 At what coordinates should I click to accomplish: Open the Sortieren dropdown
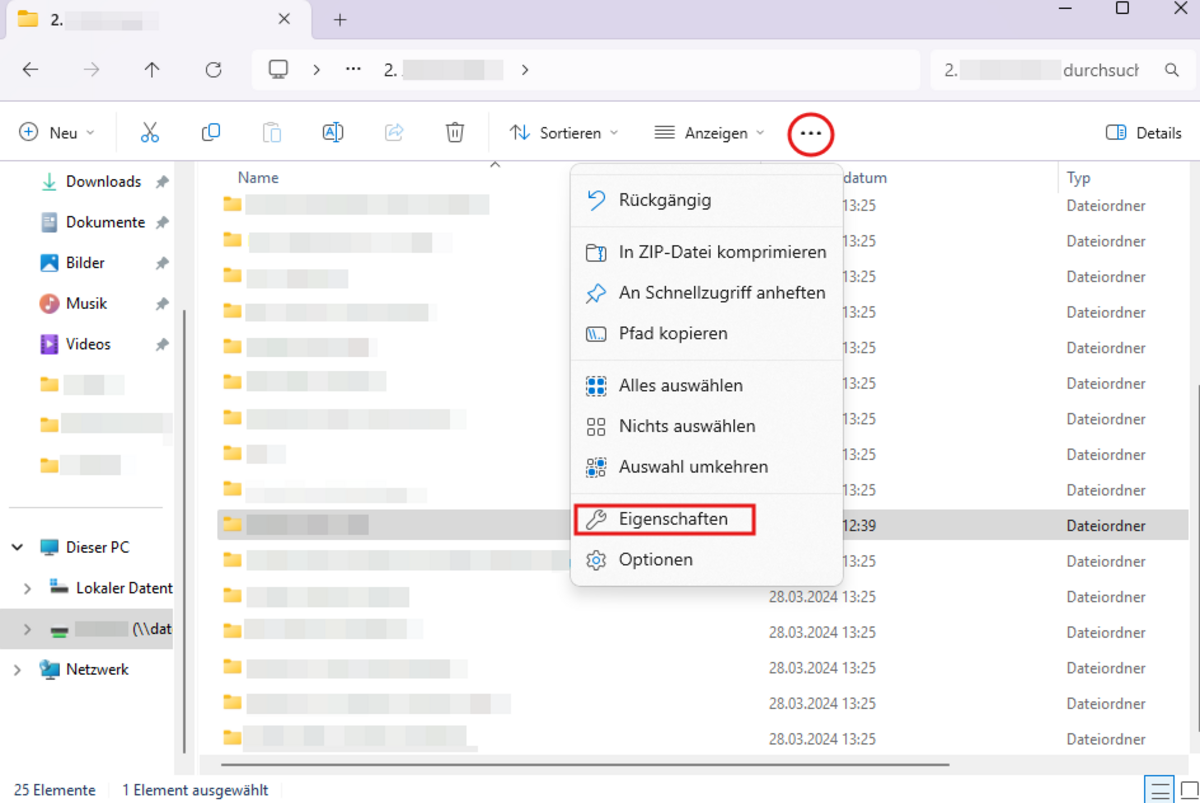[x=564, y=133]
